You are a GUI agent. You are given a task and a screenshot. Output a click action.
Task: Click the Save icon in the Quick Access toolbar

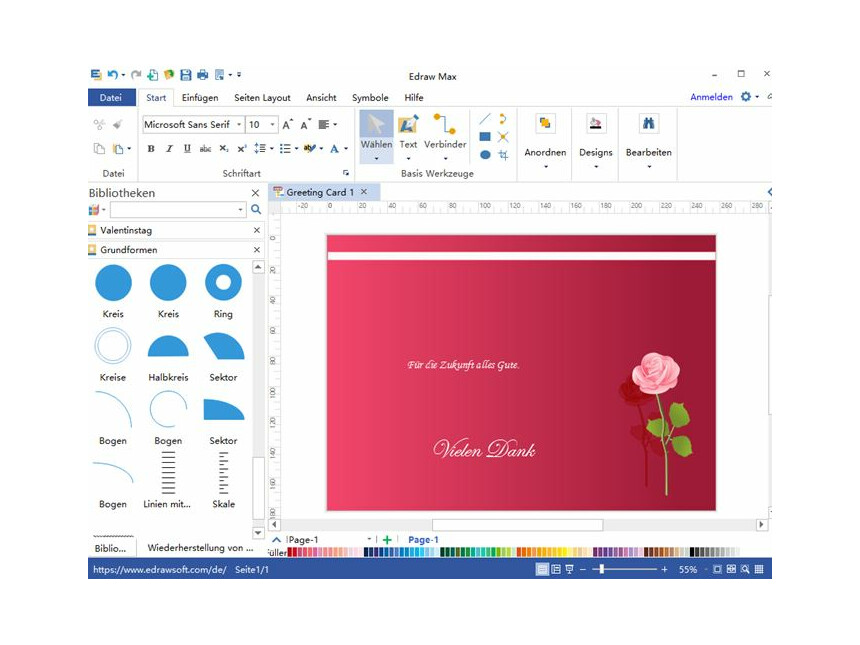(185, 74)
